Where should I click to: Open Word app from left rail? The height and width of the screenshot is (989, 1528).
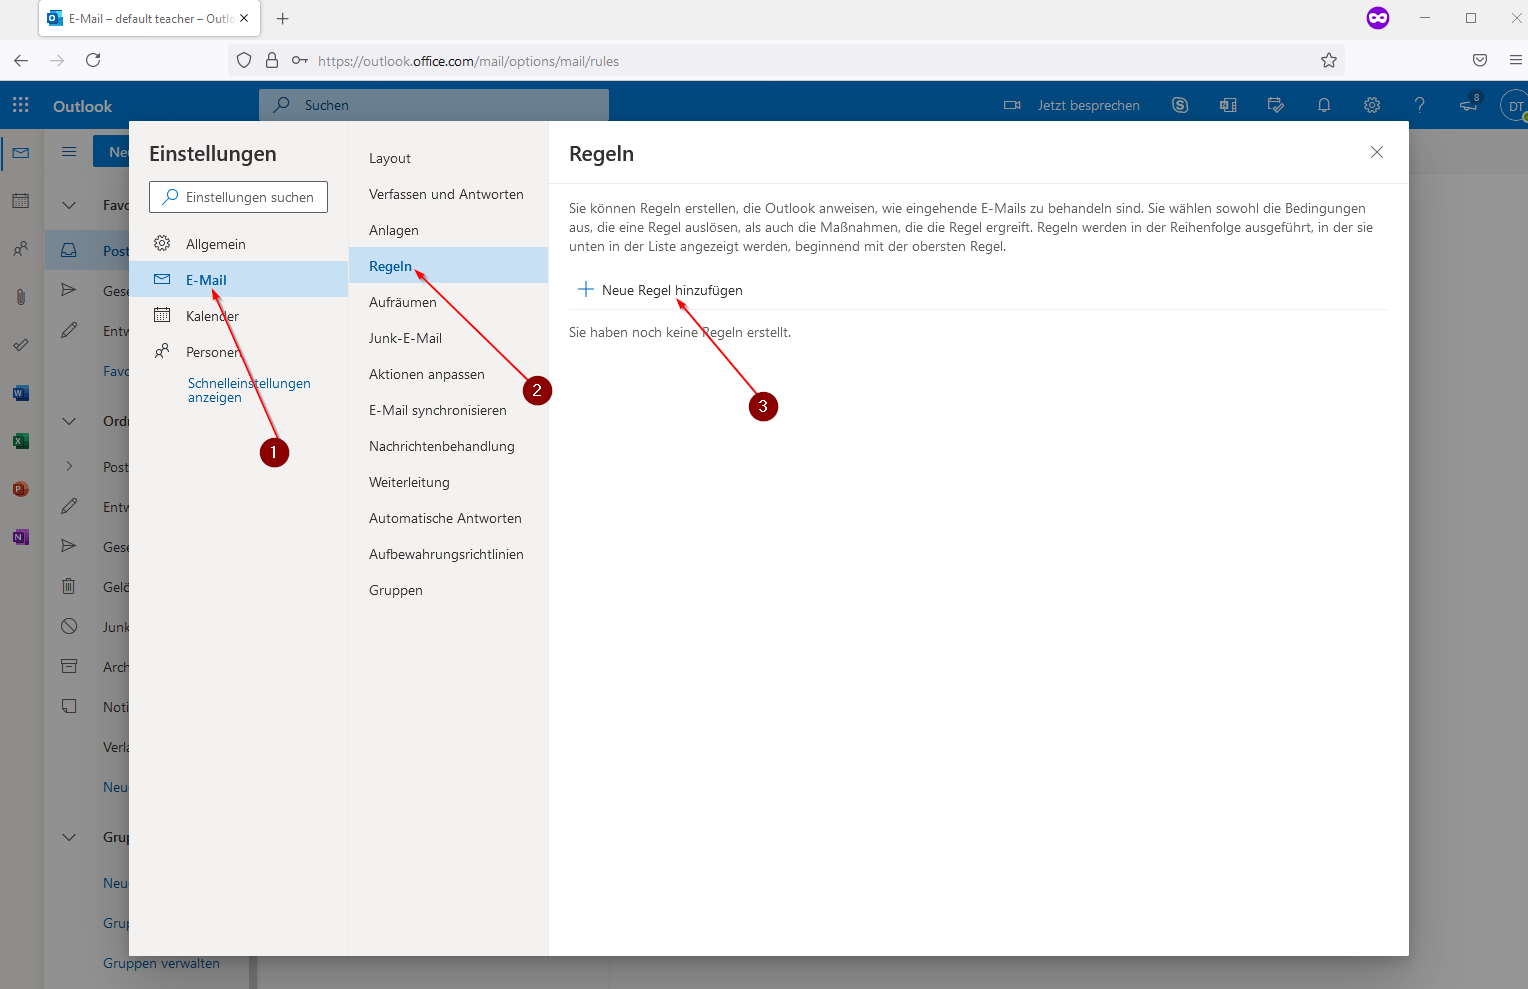tap(20, 393)
